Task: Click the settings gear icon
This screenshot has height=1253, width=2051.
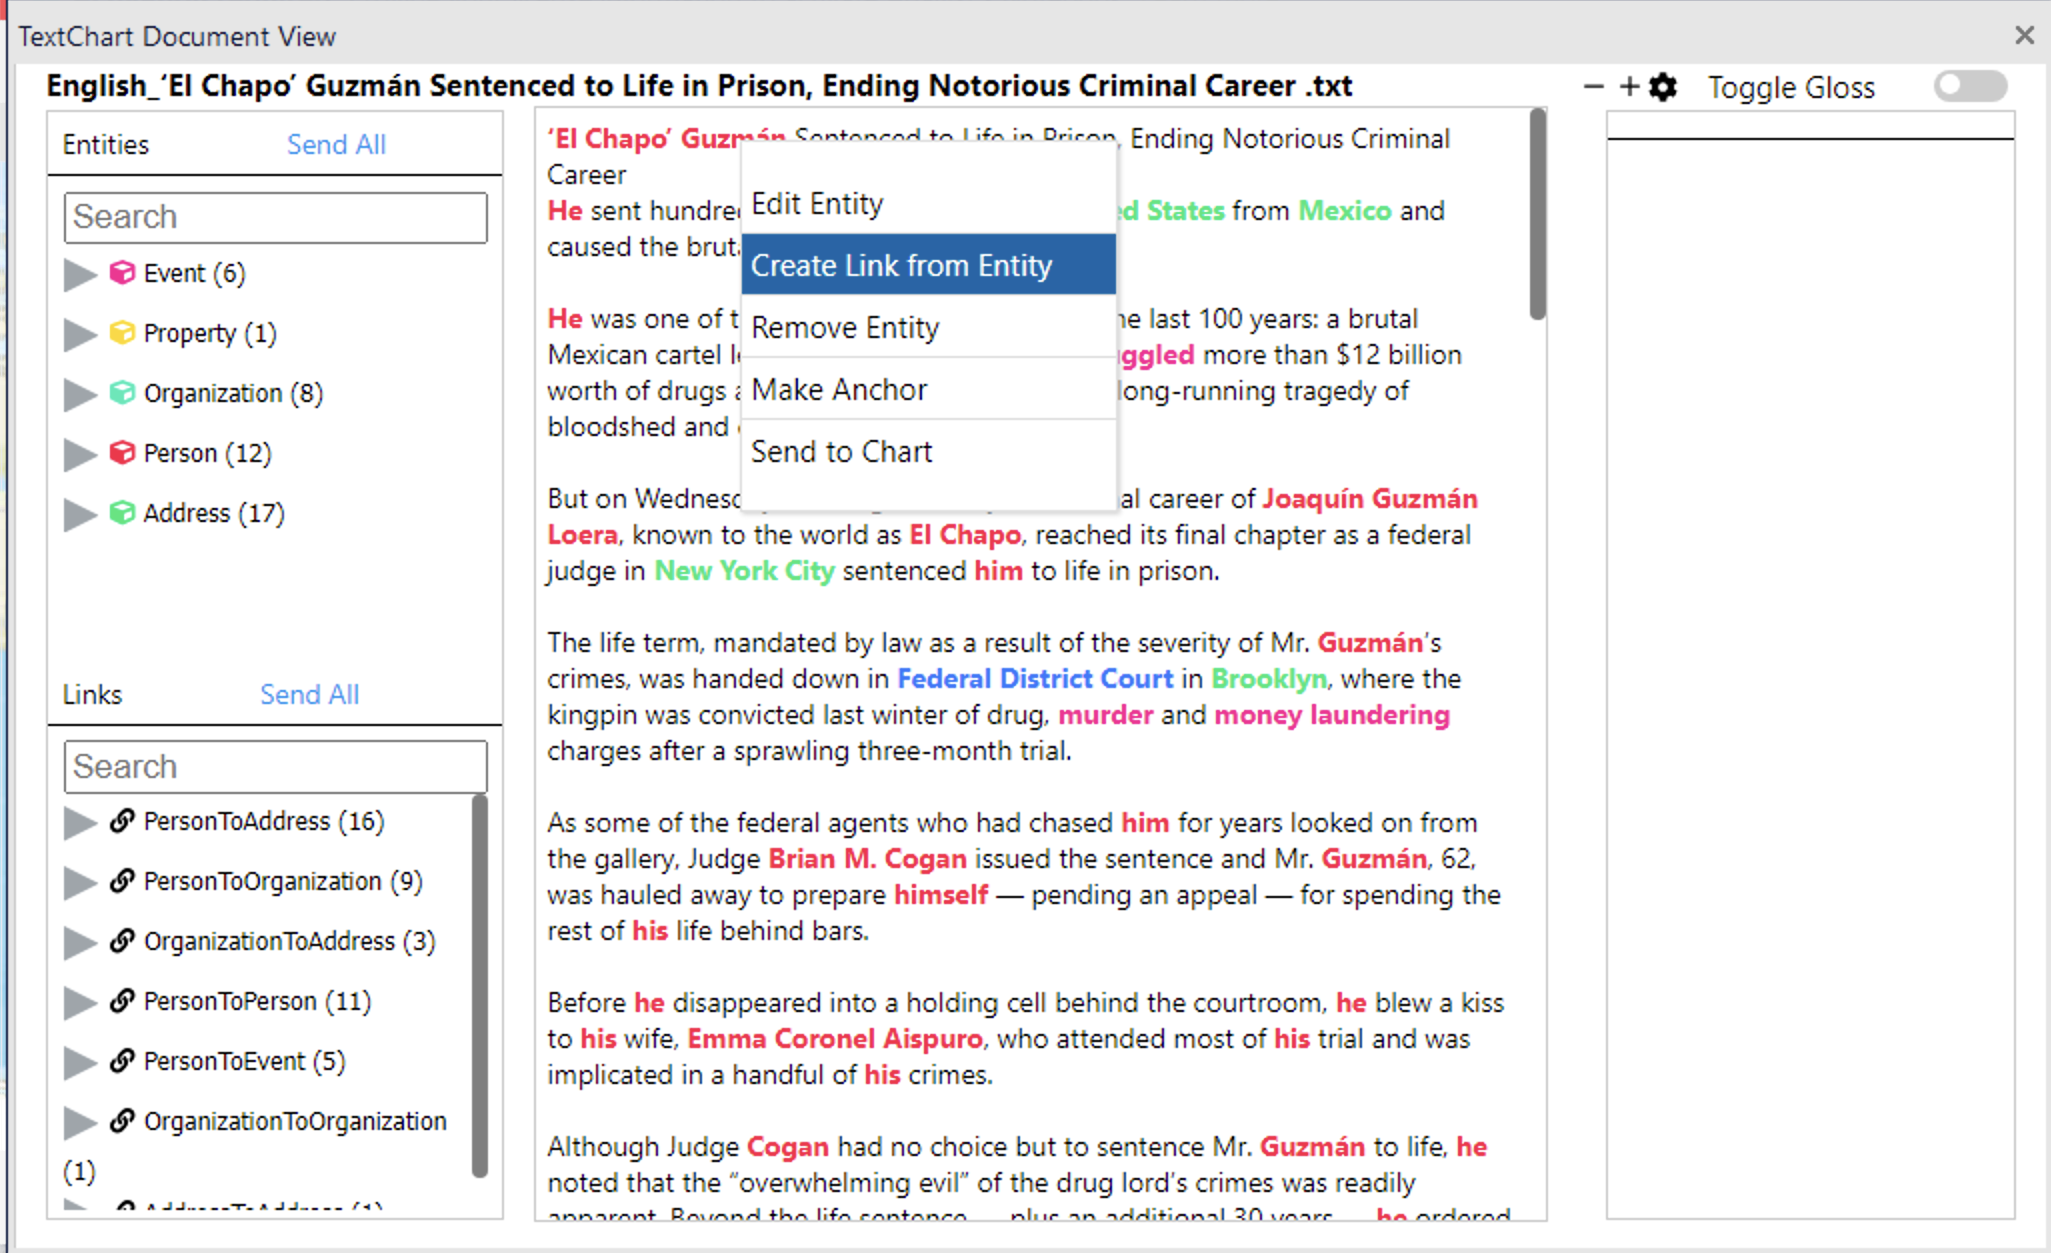Action: pos(1662,87)
